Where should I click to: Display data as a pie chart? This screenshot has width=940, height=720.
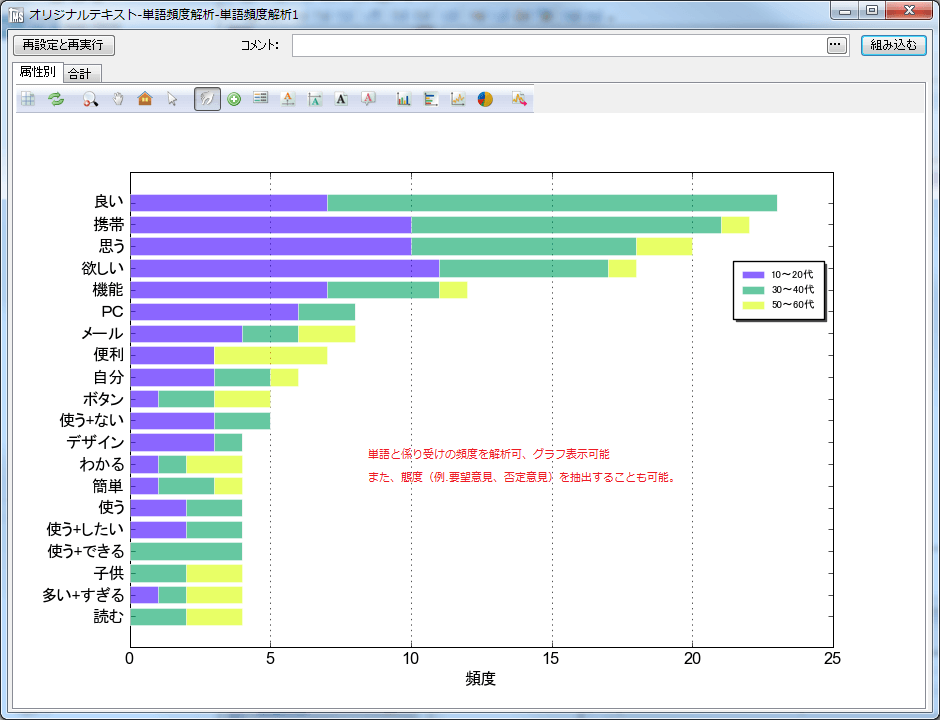click(485, 99)
